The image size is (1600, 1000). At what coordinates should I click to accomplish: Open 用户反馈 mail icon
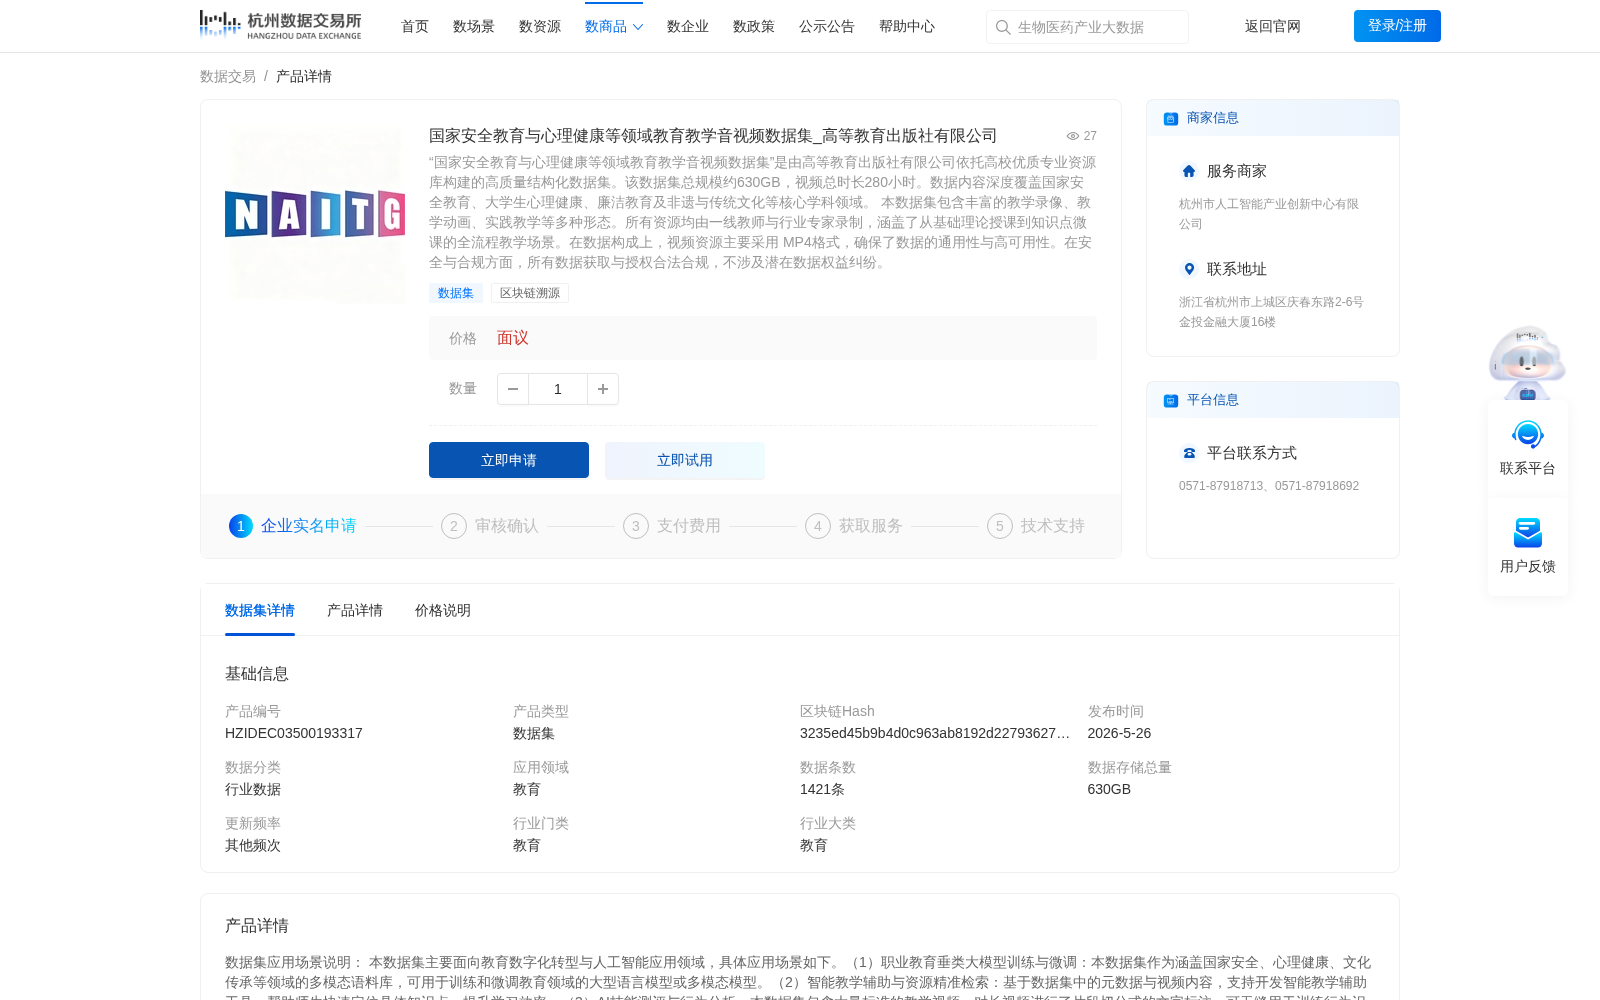pos(1528,533)
